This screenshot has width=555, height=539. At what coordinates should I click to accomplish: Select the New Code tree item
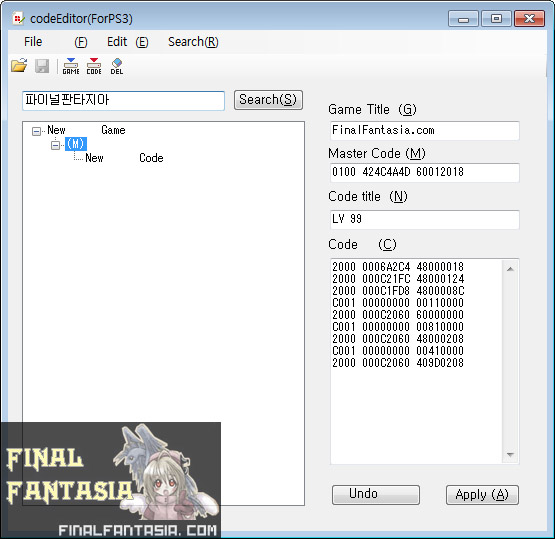click(124, 158)
